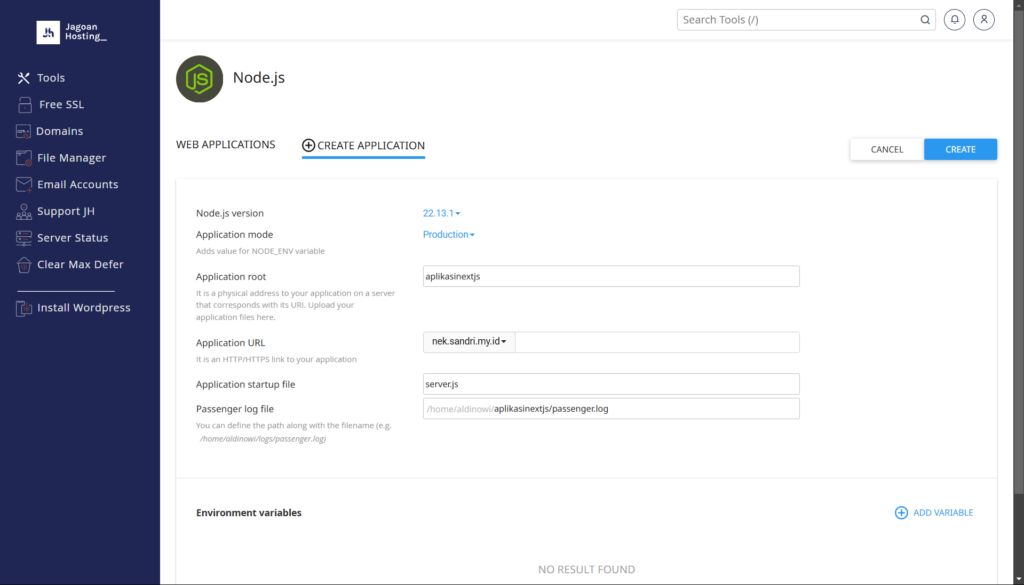Screen dimensions: 1024x585
Task: Open the Email Accounts sidebar icon
Action: coord(24,185)
